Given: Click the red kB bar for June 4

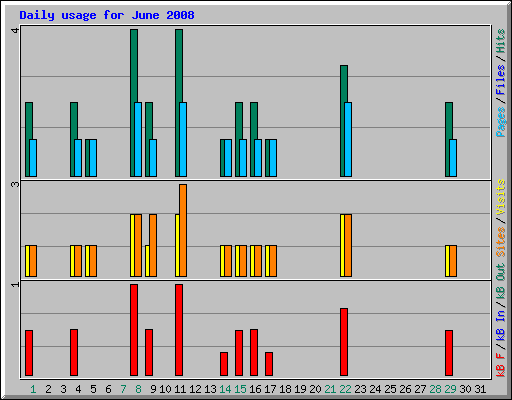Looking at the screenshot, I should (74, 353).
